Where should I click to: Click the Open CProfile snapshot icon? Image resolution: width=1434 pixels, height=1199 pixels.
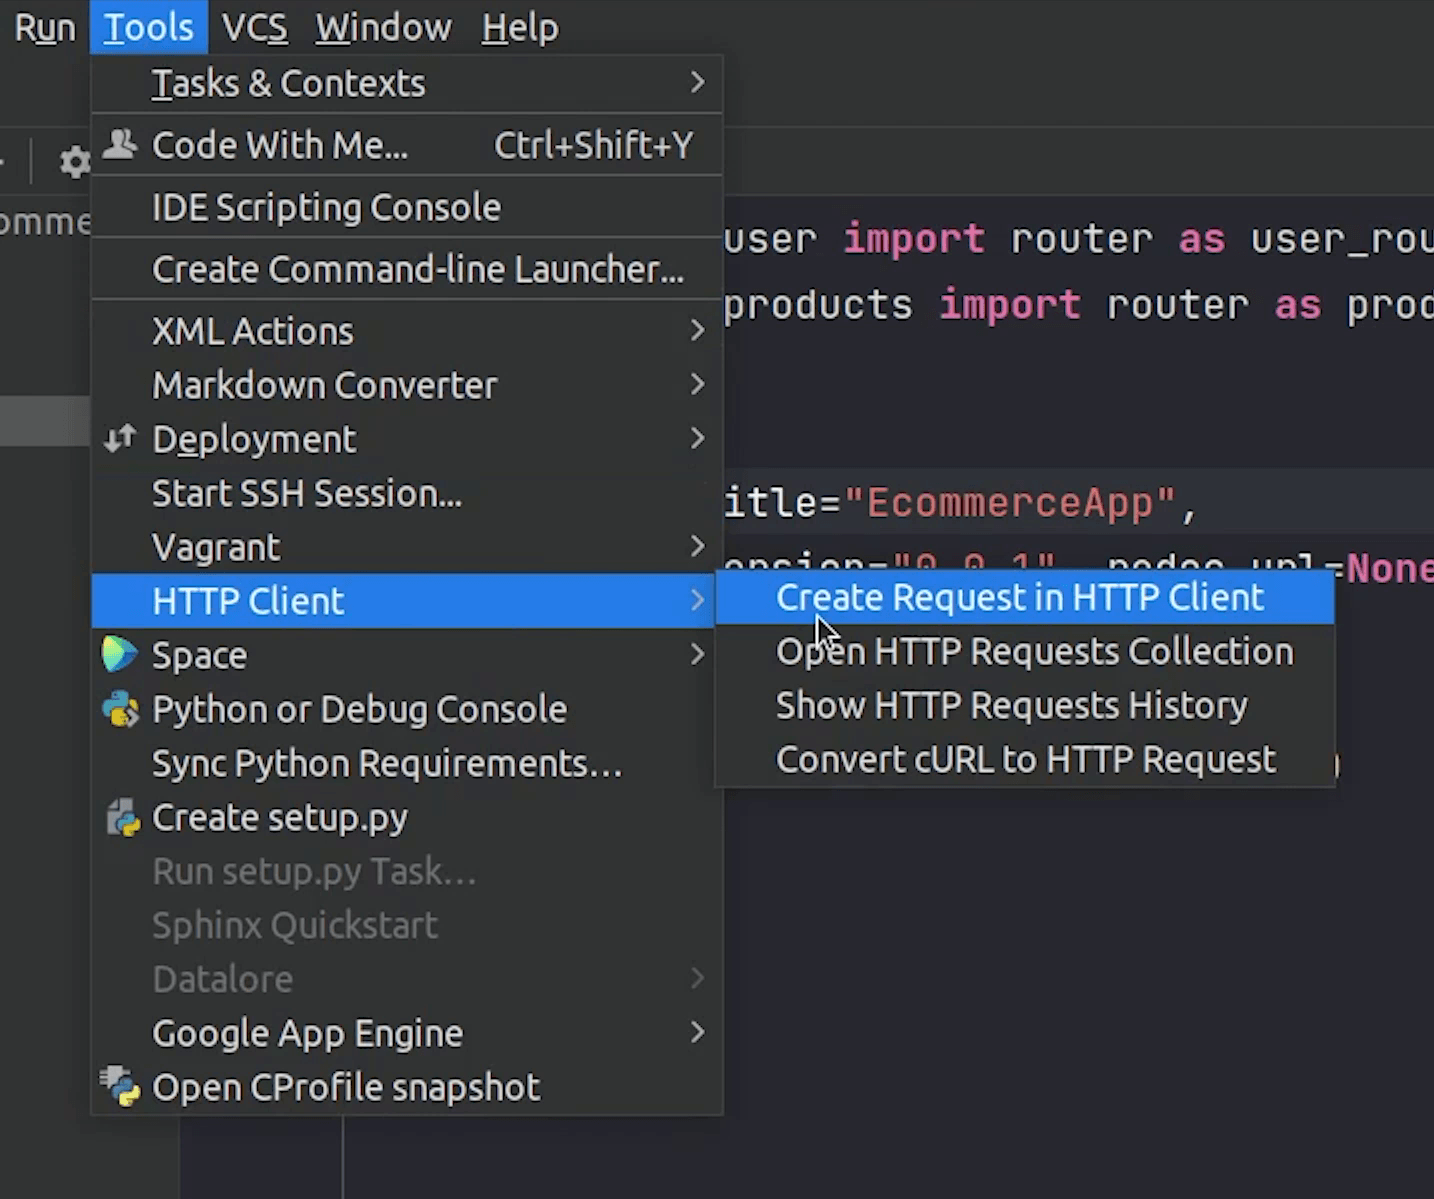(120, 1087)
